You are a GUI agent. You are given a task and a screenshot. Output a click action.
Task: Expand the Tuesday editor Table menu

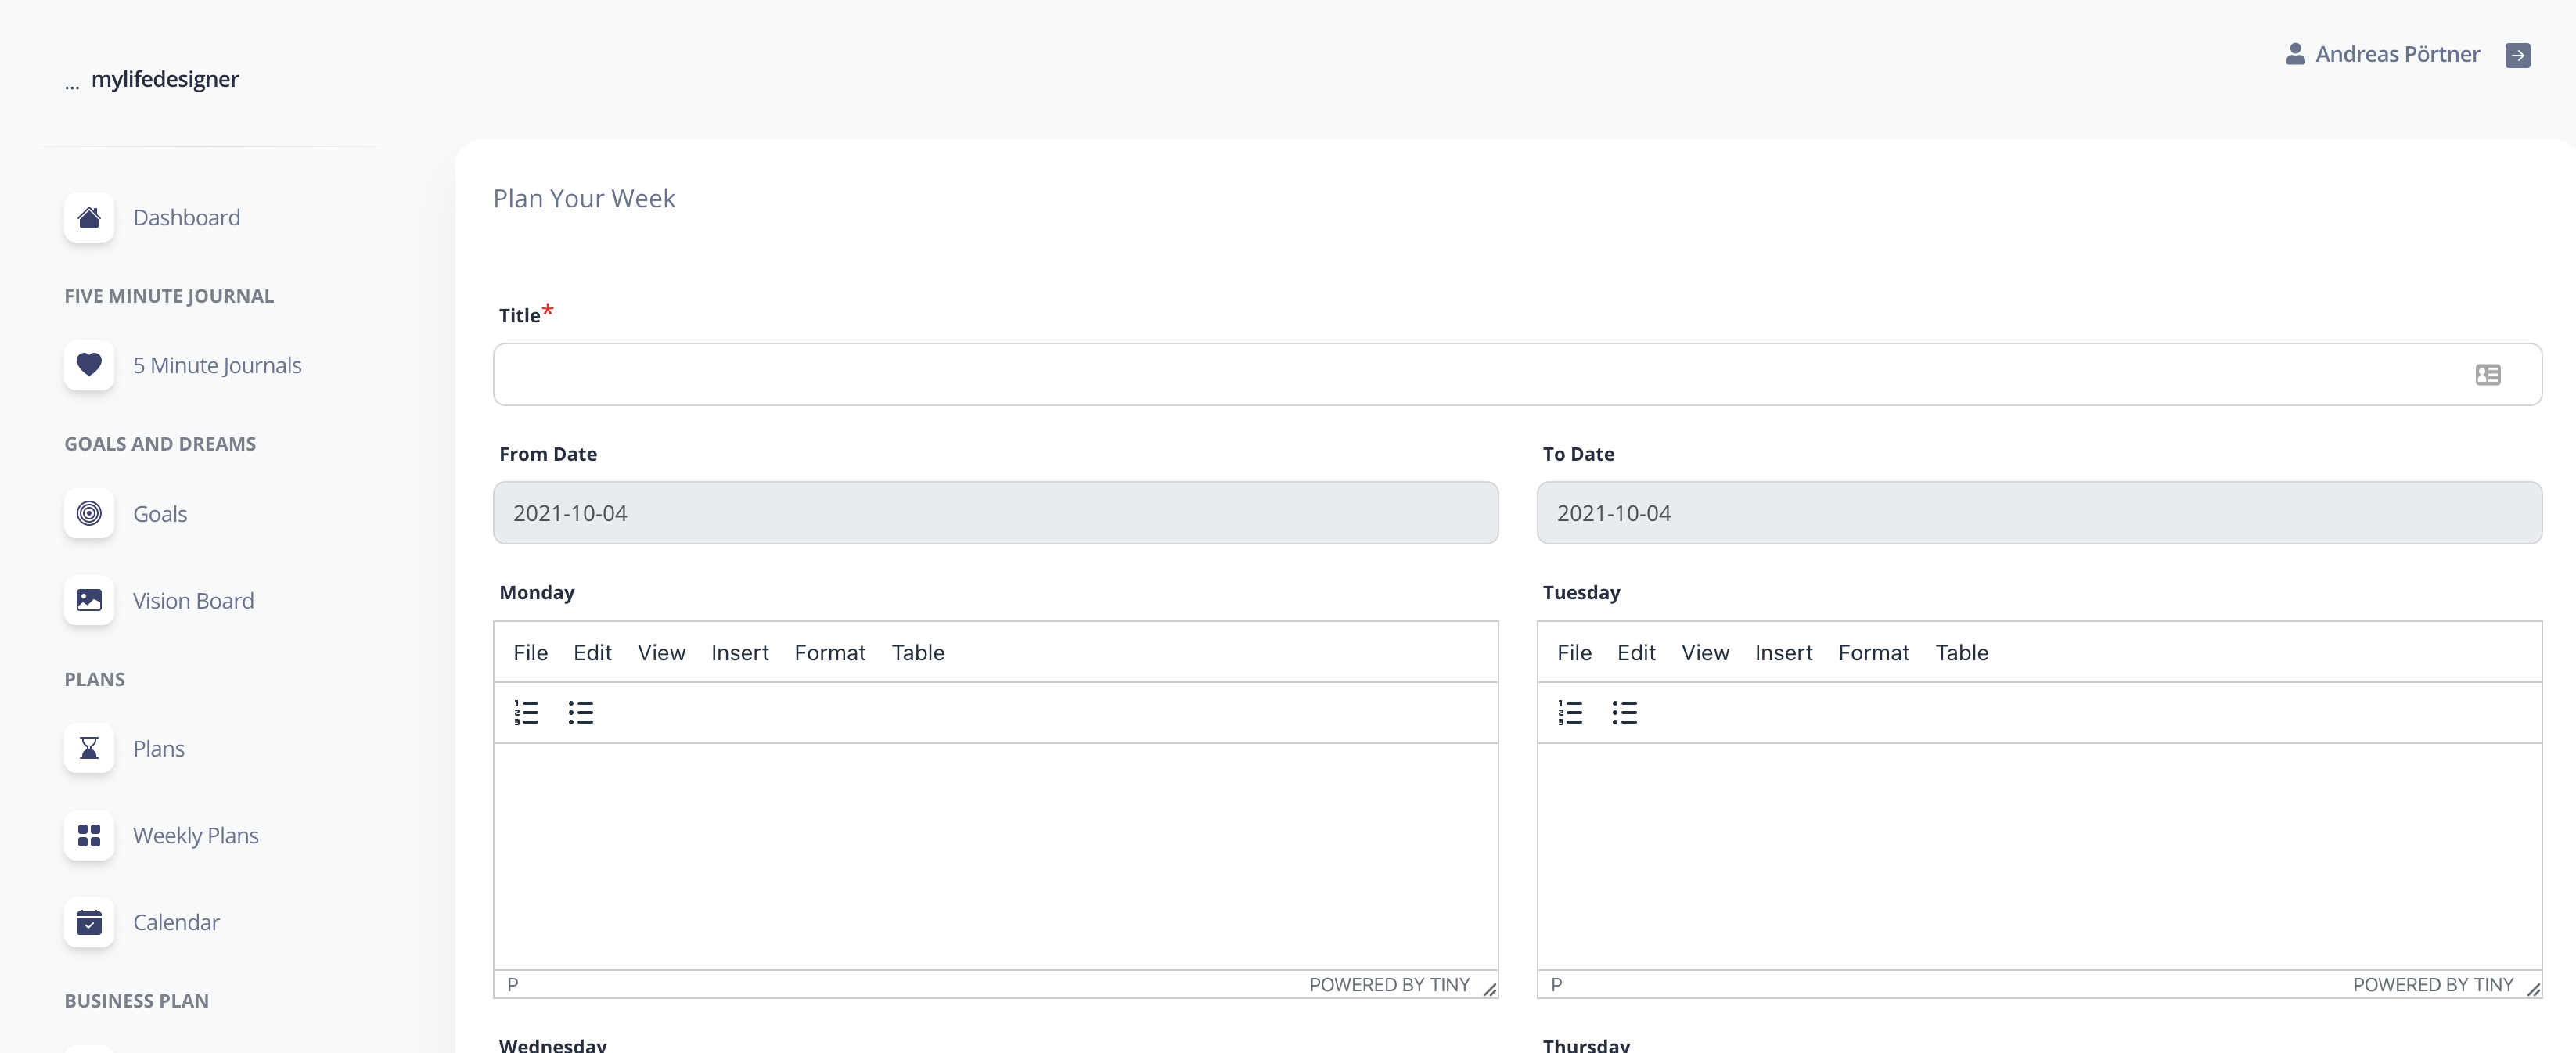1962,652
